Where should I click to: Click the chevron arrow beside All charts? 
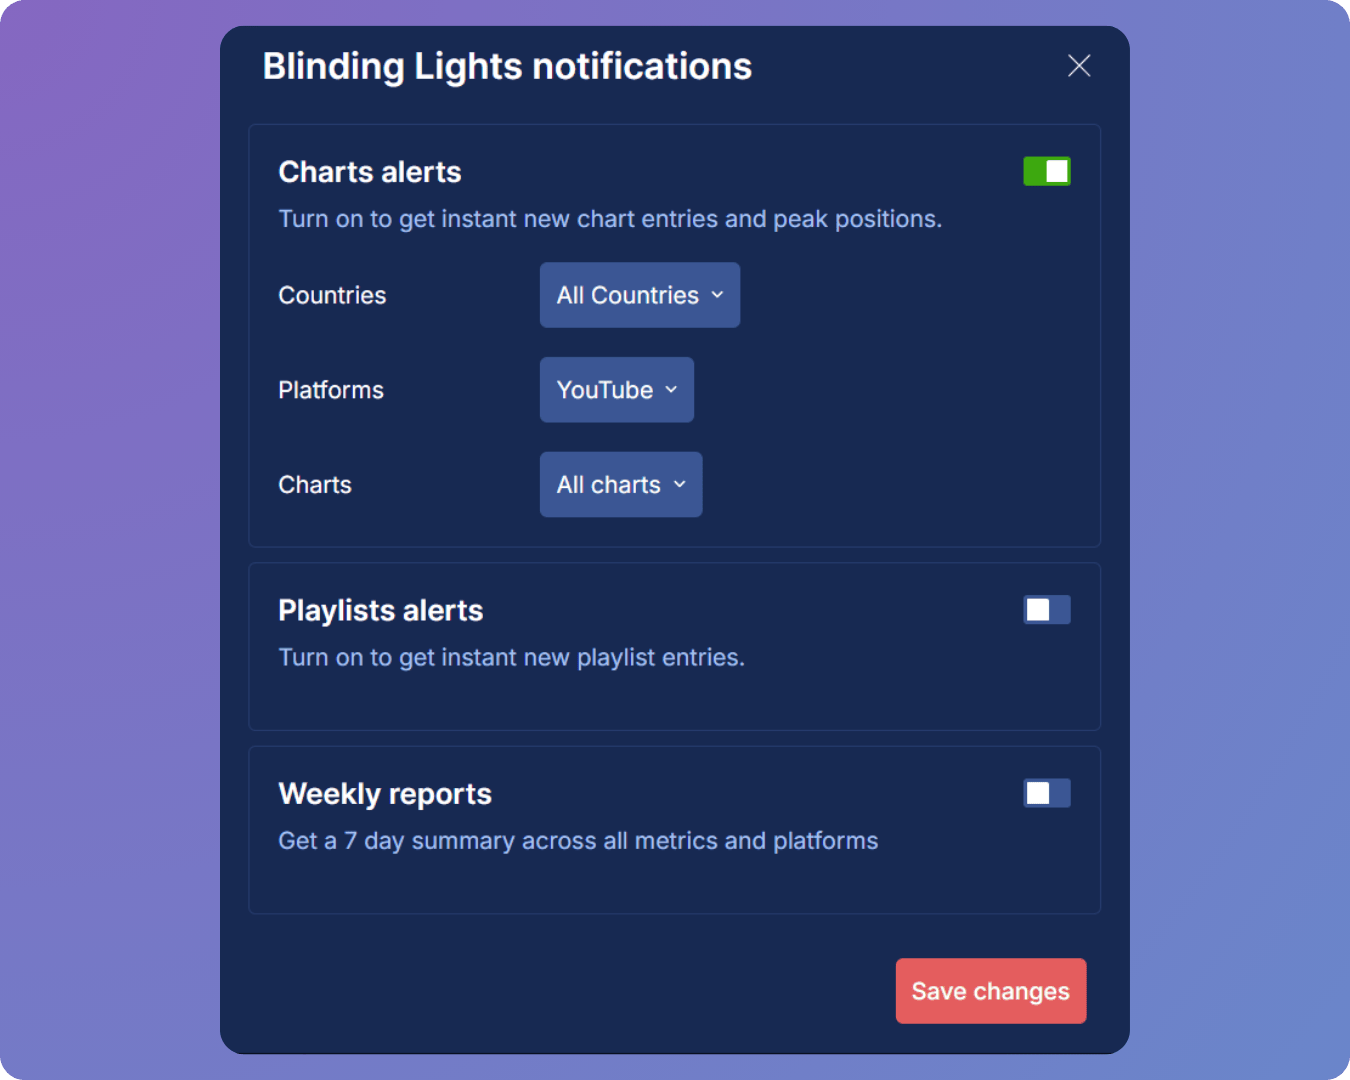tap(680, 485)
